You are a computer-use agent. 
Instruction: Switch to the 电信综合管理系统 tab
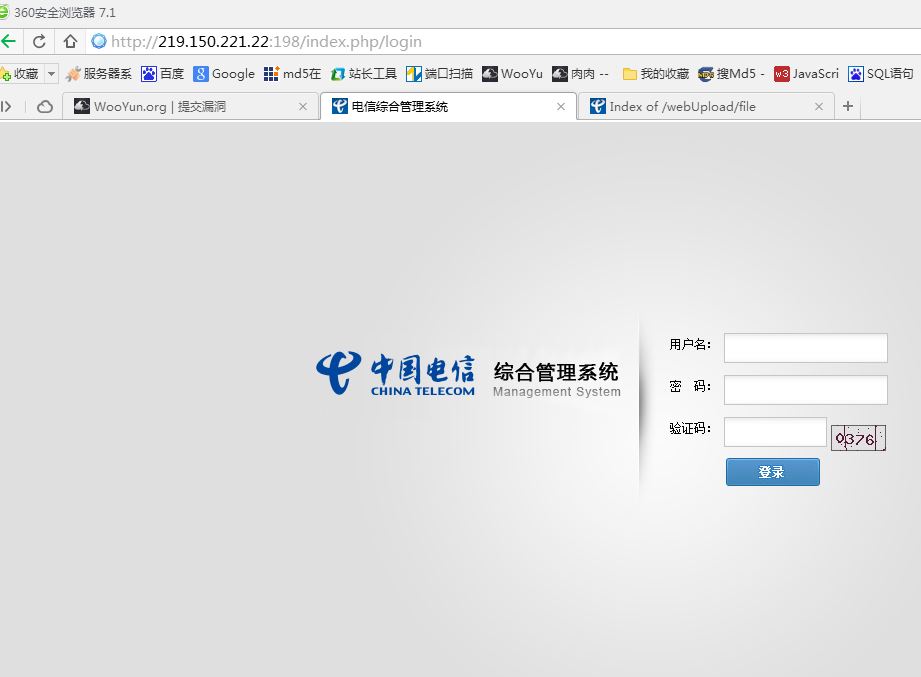tap(448, 107)
